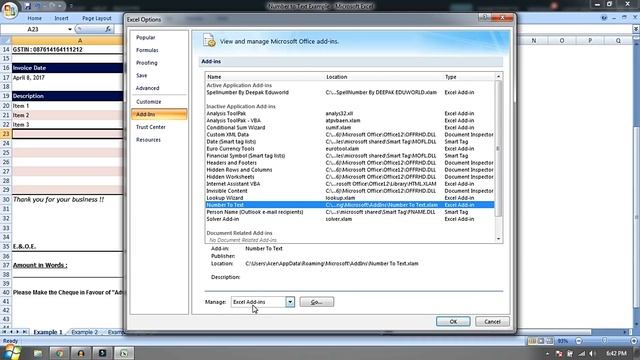
Task: Select row 23 header in worksheet
Action: pyautogui.click(x=6, y=134)
